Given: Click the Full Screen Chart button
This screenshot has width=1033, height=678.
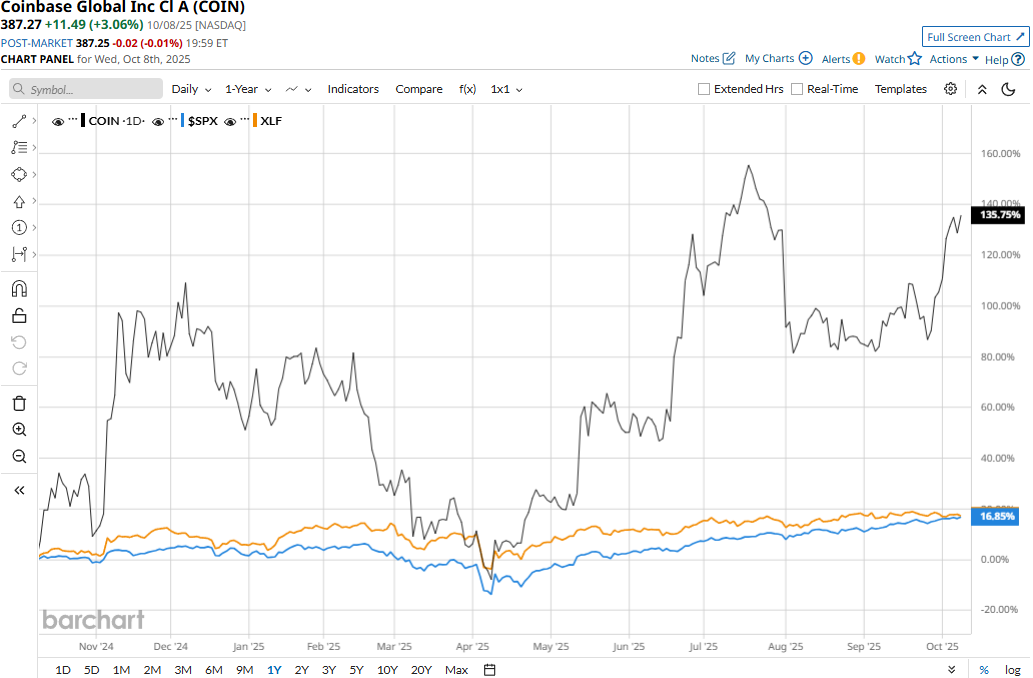Looking at the screenshot, I should 975,37.
